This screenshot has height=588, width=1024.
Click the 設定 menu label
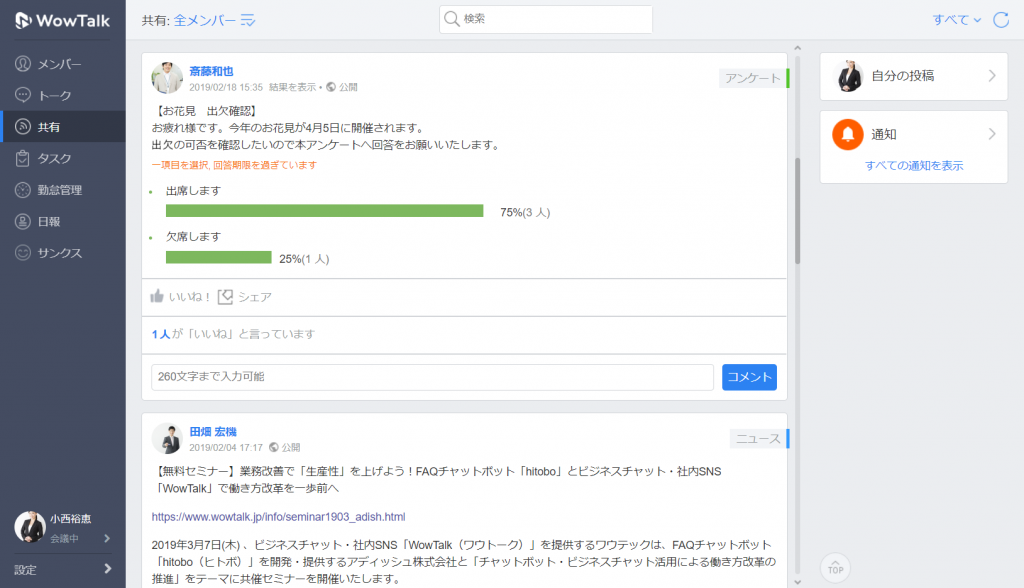[25, 570]
